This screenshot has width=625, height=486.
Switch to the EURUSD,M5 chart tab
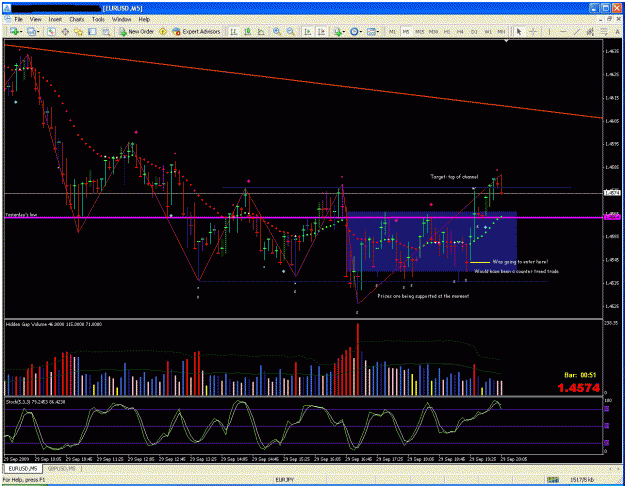pyautogui.click(x=23, y=469)
